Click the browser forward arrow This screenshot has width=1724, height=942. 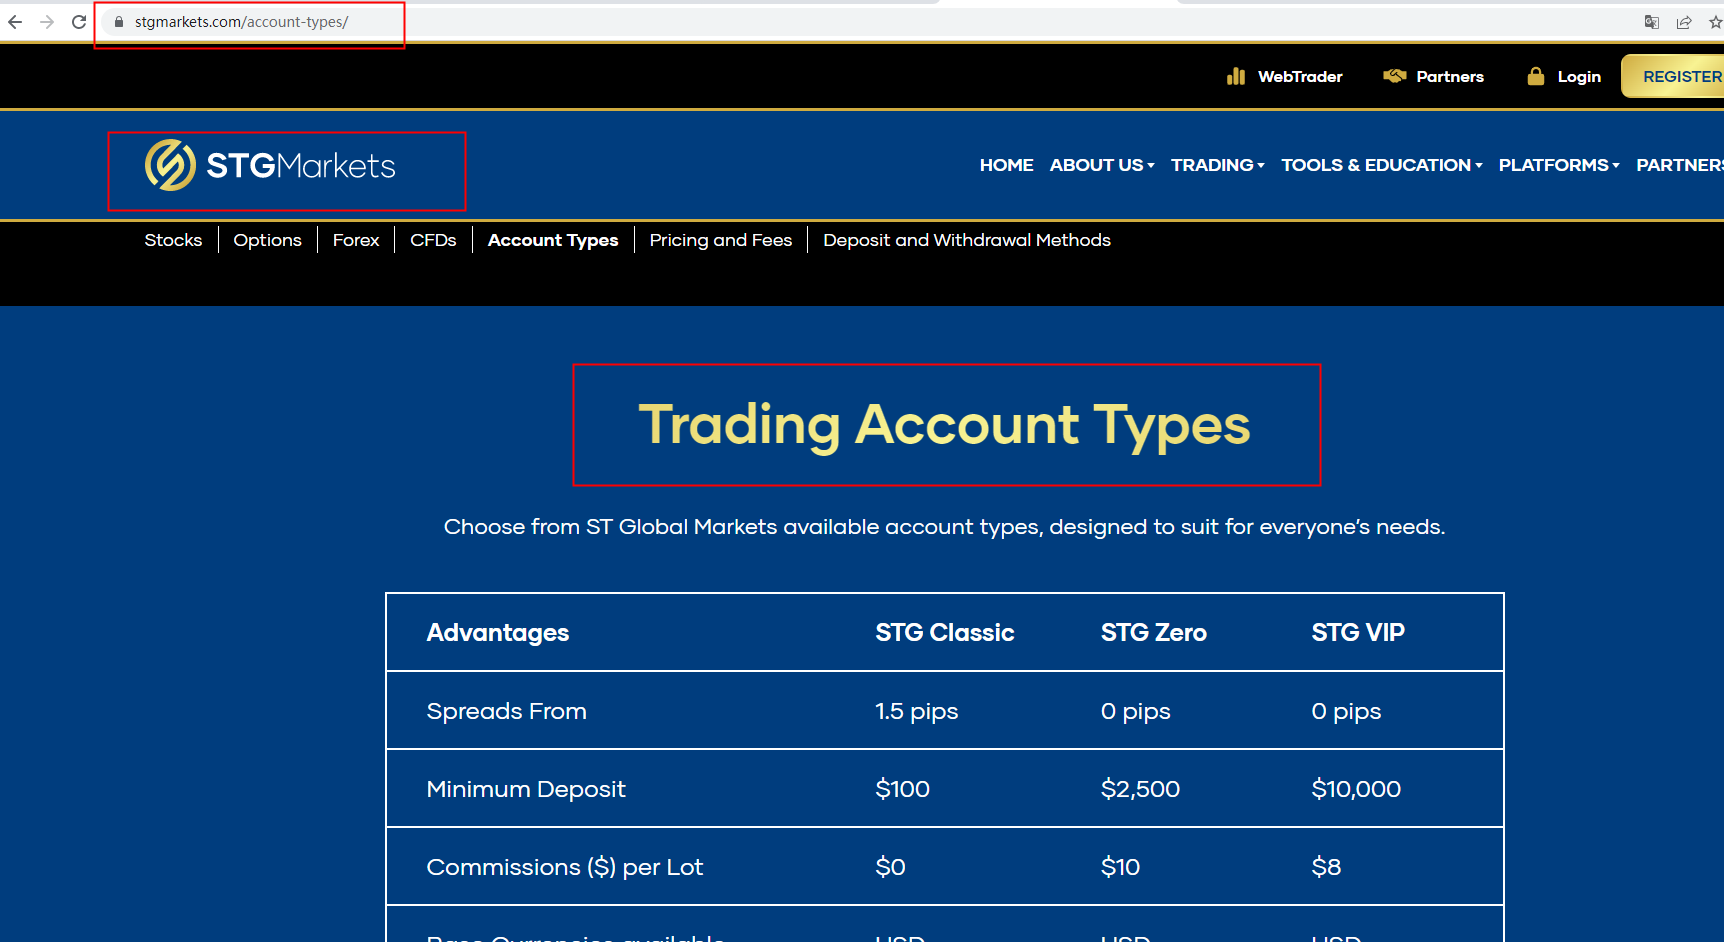click(x=47, y=22)
